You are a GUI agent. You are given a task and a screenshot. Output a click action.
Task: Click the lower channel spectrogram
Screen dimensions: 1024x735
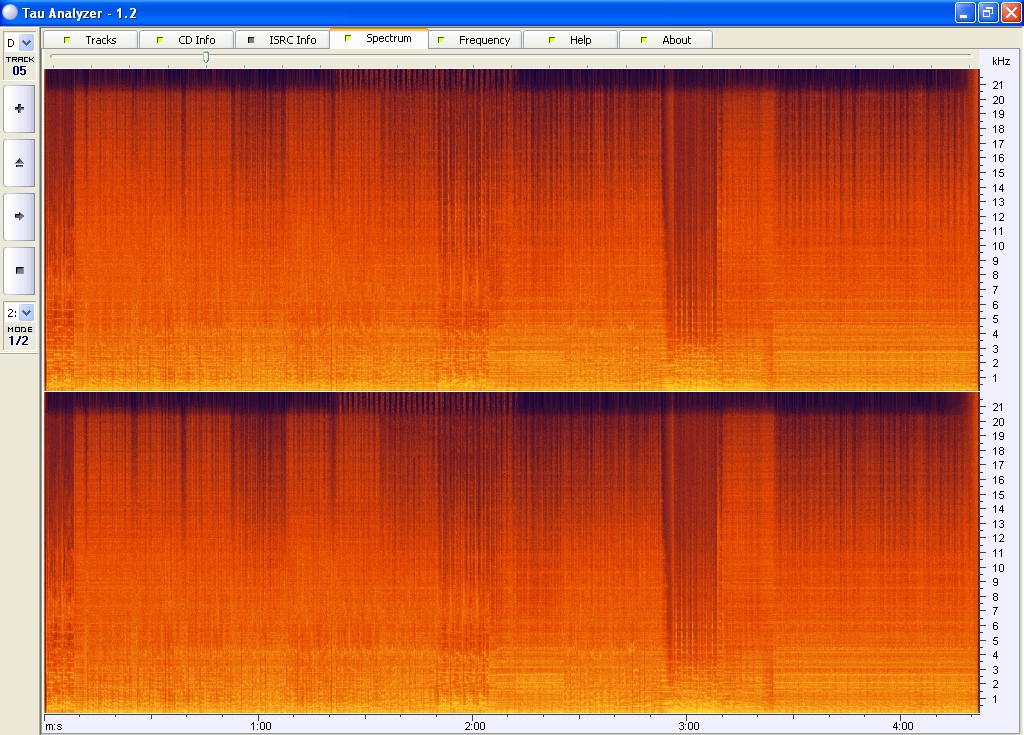pyautogui.click(x=510, y=552)
